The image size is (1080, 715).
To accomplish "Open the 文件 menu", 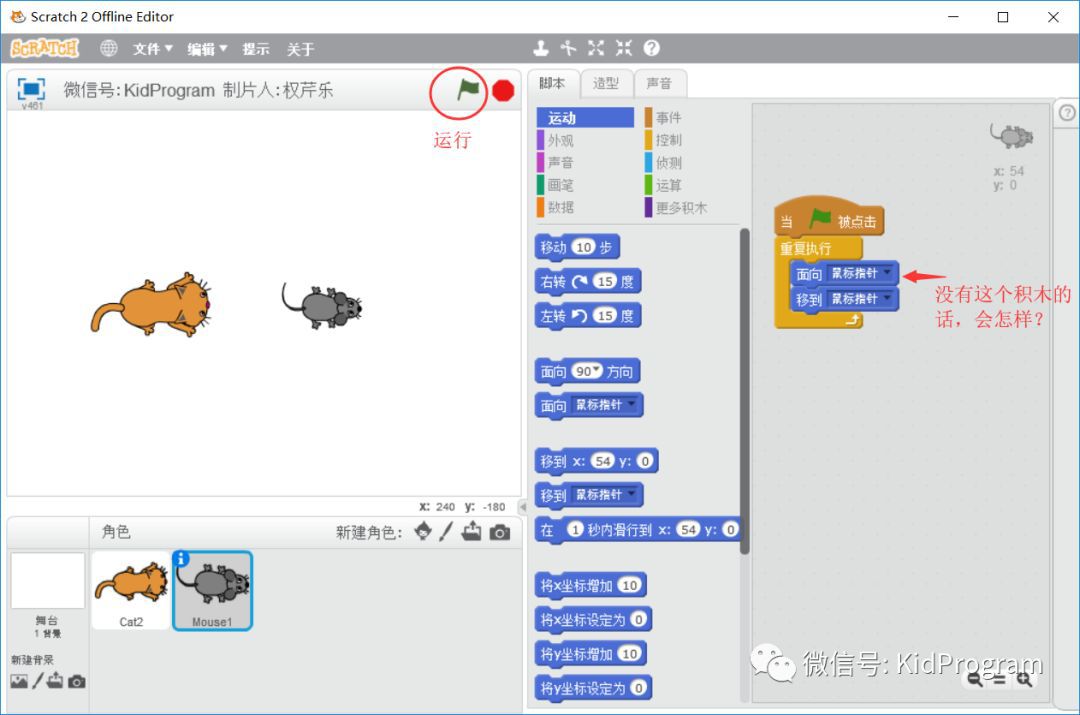I will tap(152, 49).
